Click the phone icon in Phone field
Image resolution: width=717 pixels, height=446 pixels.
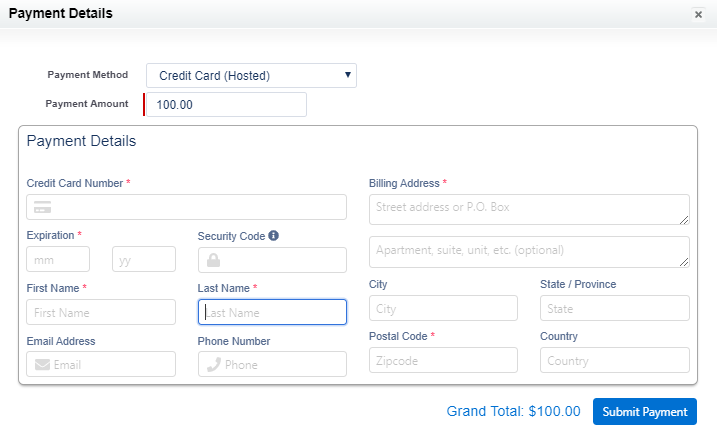(213, 365)
